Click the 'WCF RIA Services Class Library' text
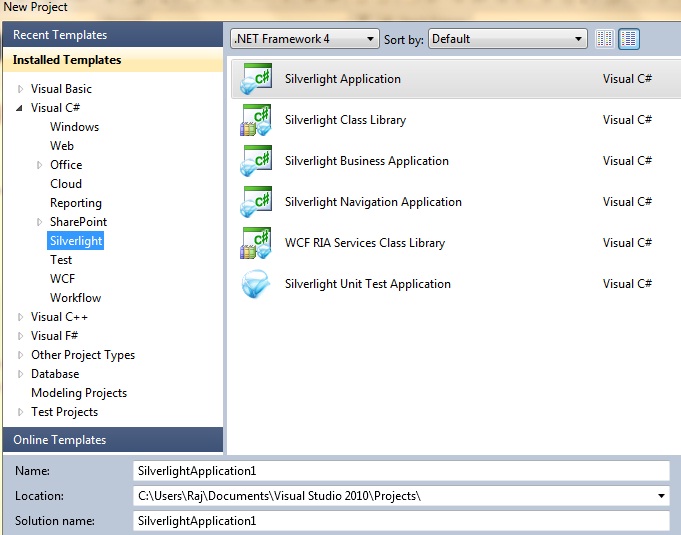 coord(365,243)
